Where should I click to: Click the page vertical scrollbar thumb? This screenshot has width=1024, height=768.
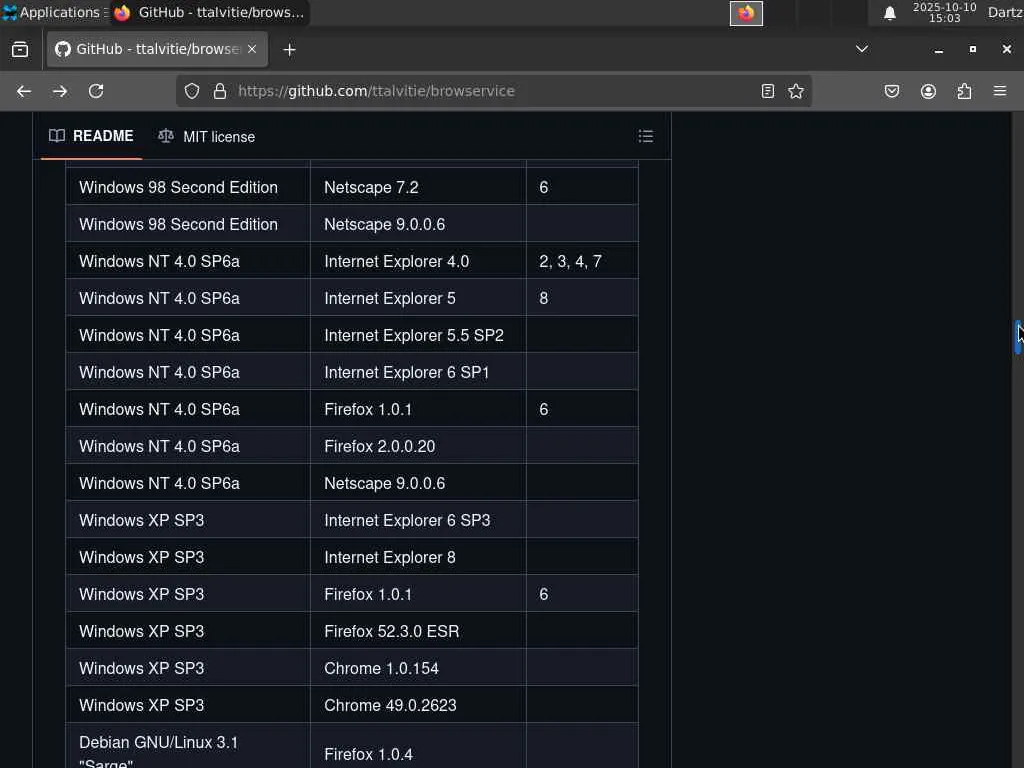coord(1017,337)
